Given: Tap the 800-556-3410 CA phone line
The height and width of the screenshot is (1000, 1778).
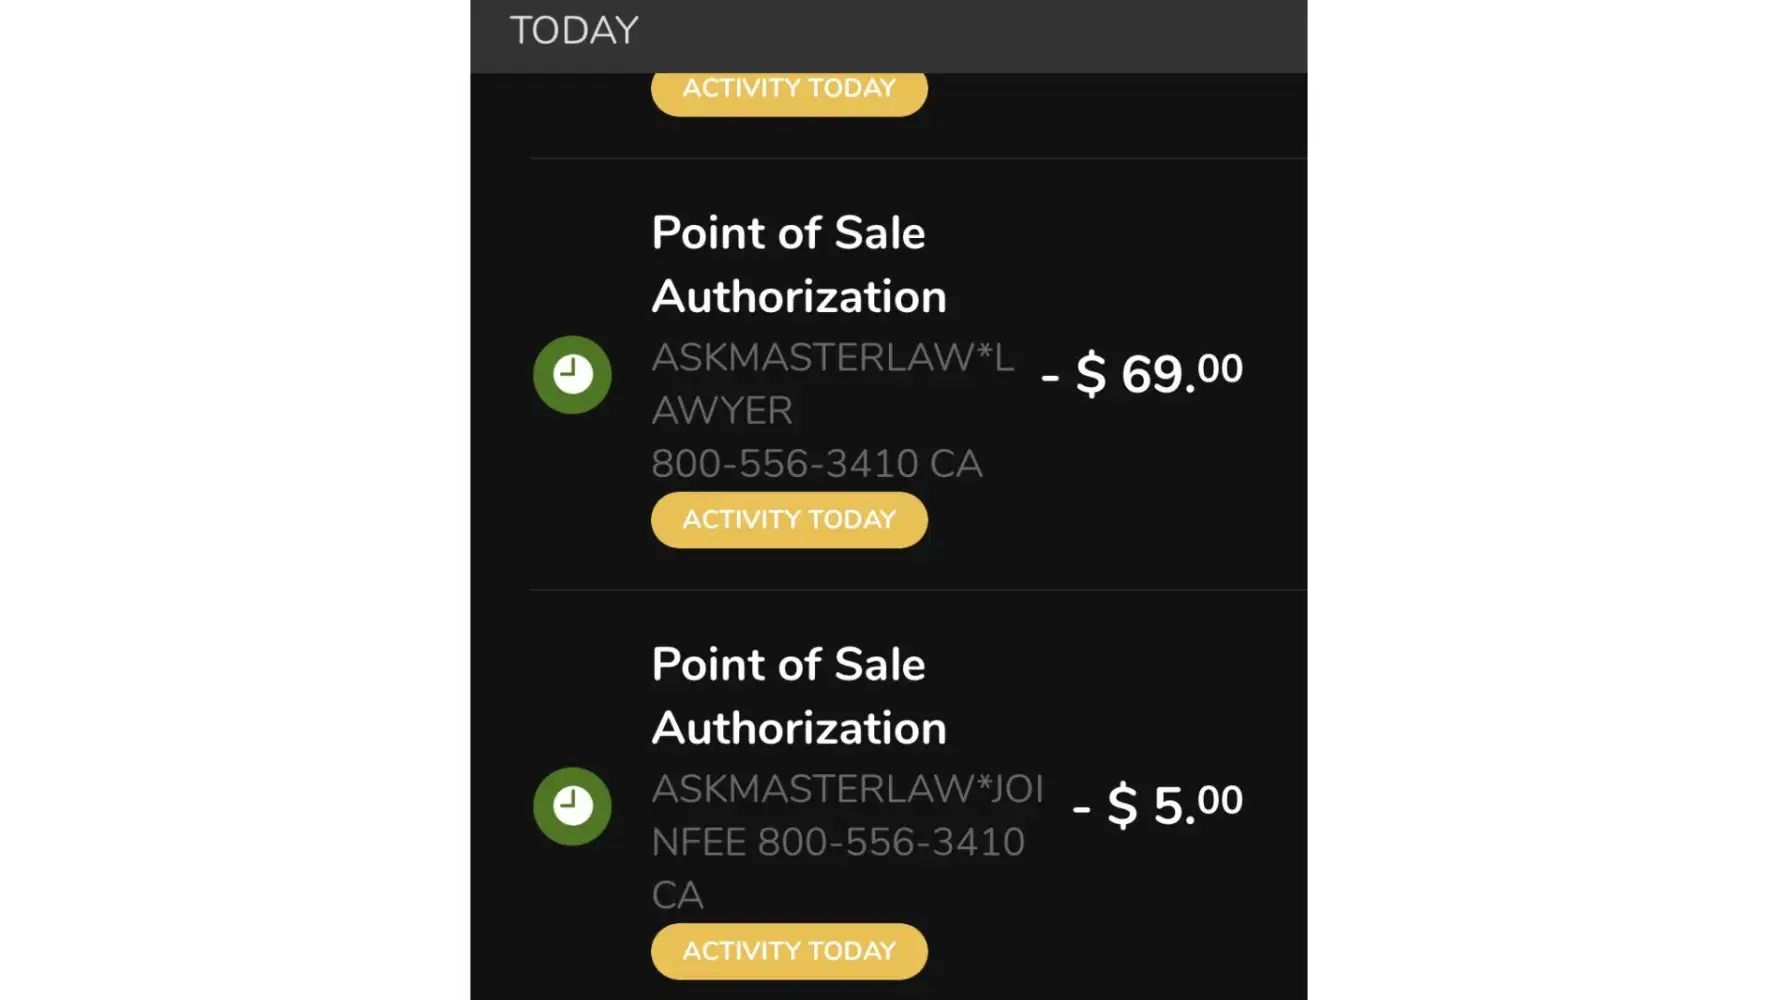Looking at the screenshot, I should click(816, 464).
